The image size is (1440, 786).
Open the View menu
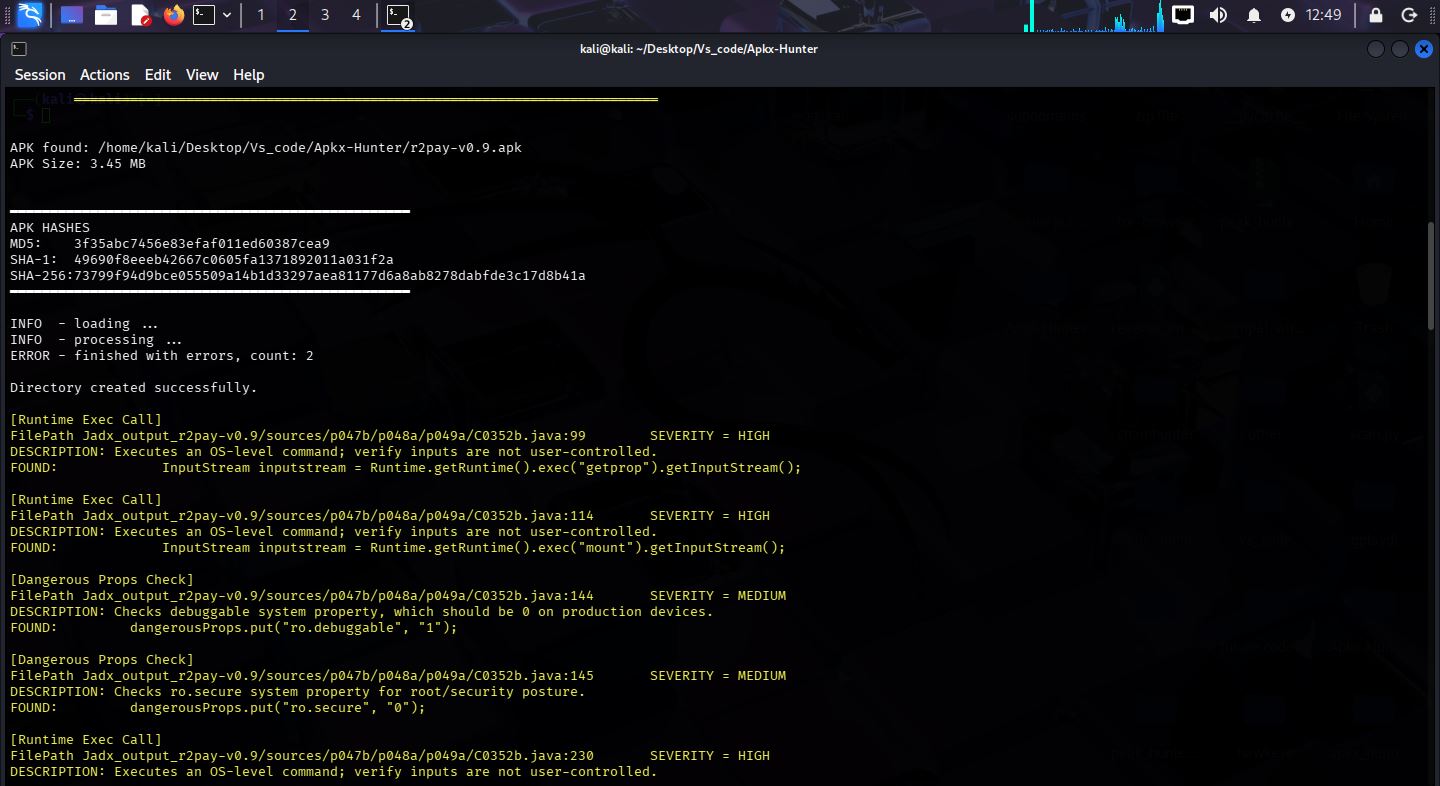pos(202,75)
